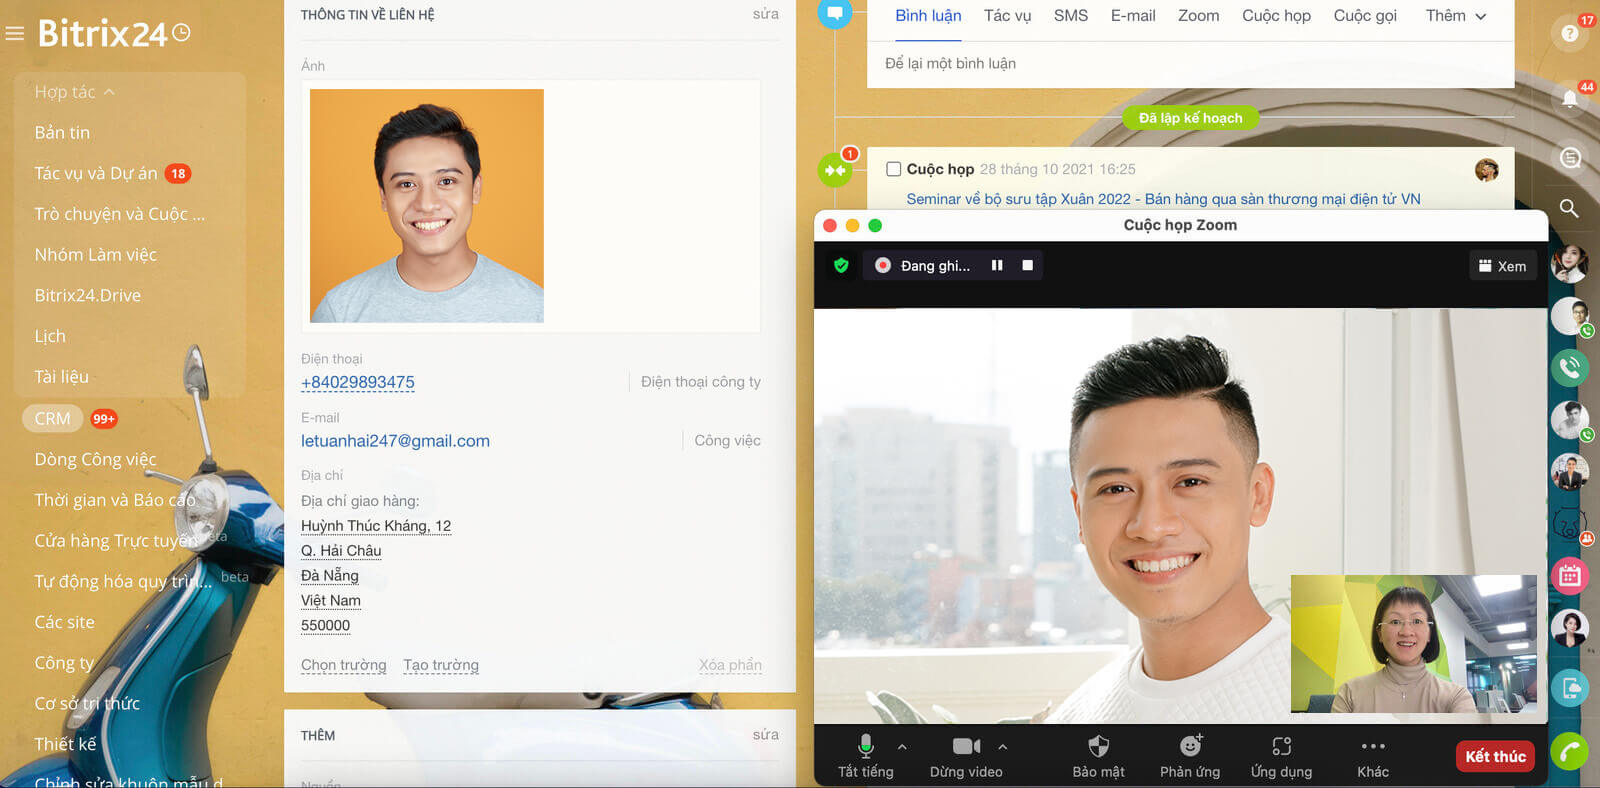Edit the THÊM section via sửa link
This screenshot has height=788, width=1600.
(x=765, y=735)
